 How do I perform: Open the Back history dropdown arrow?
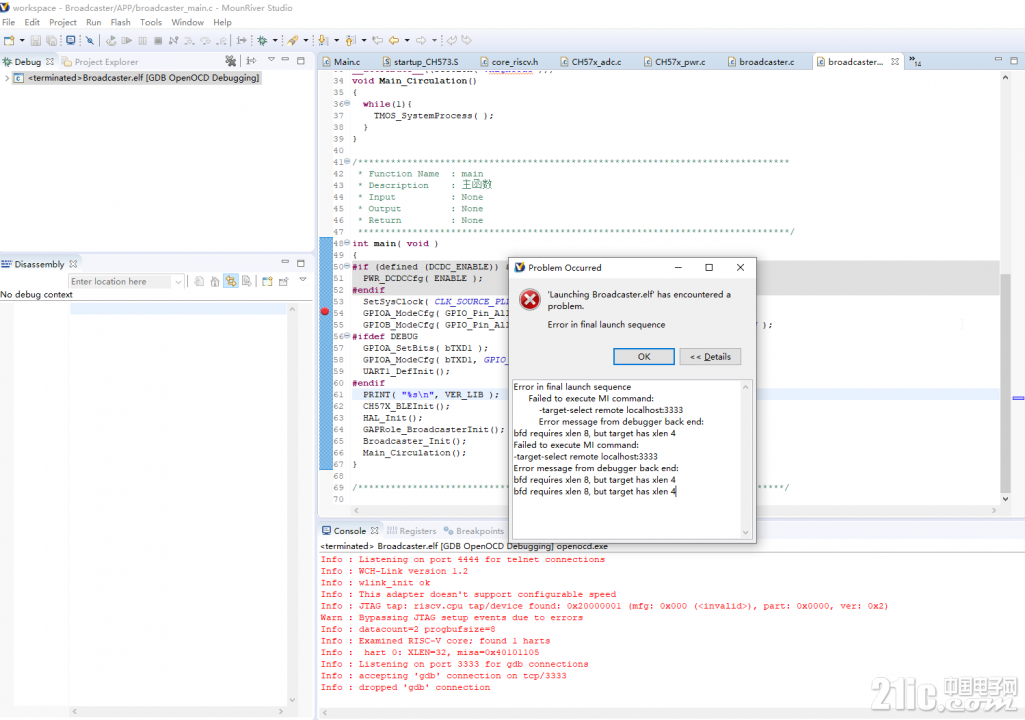pyautogui.click(x=407, y=41)
